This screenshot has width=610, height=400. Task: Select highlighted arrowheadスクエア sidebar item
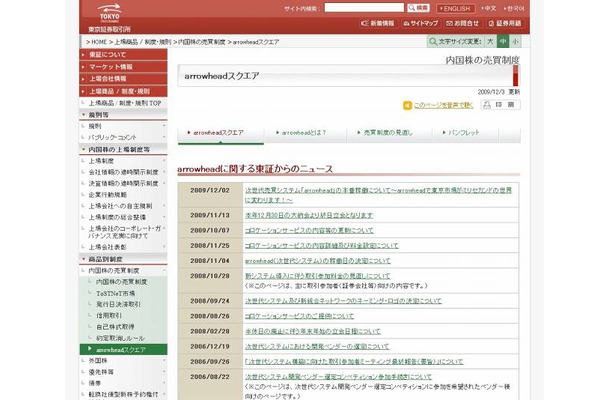click(123, 349)
